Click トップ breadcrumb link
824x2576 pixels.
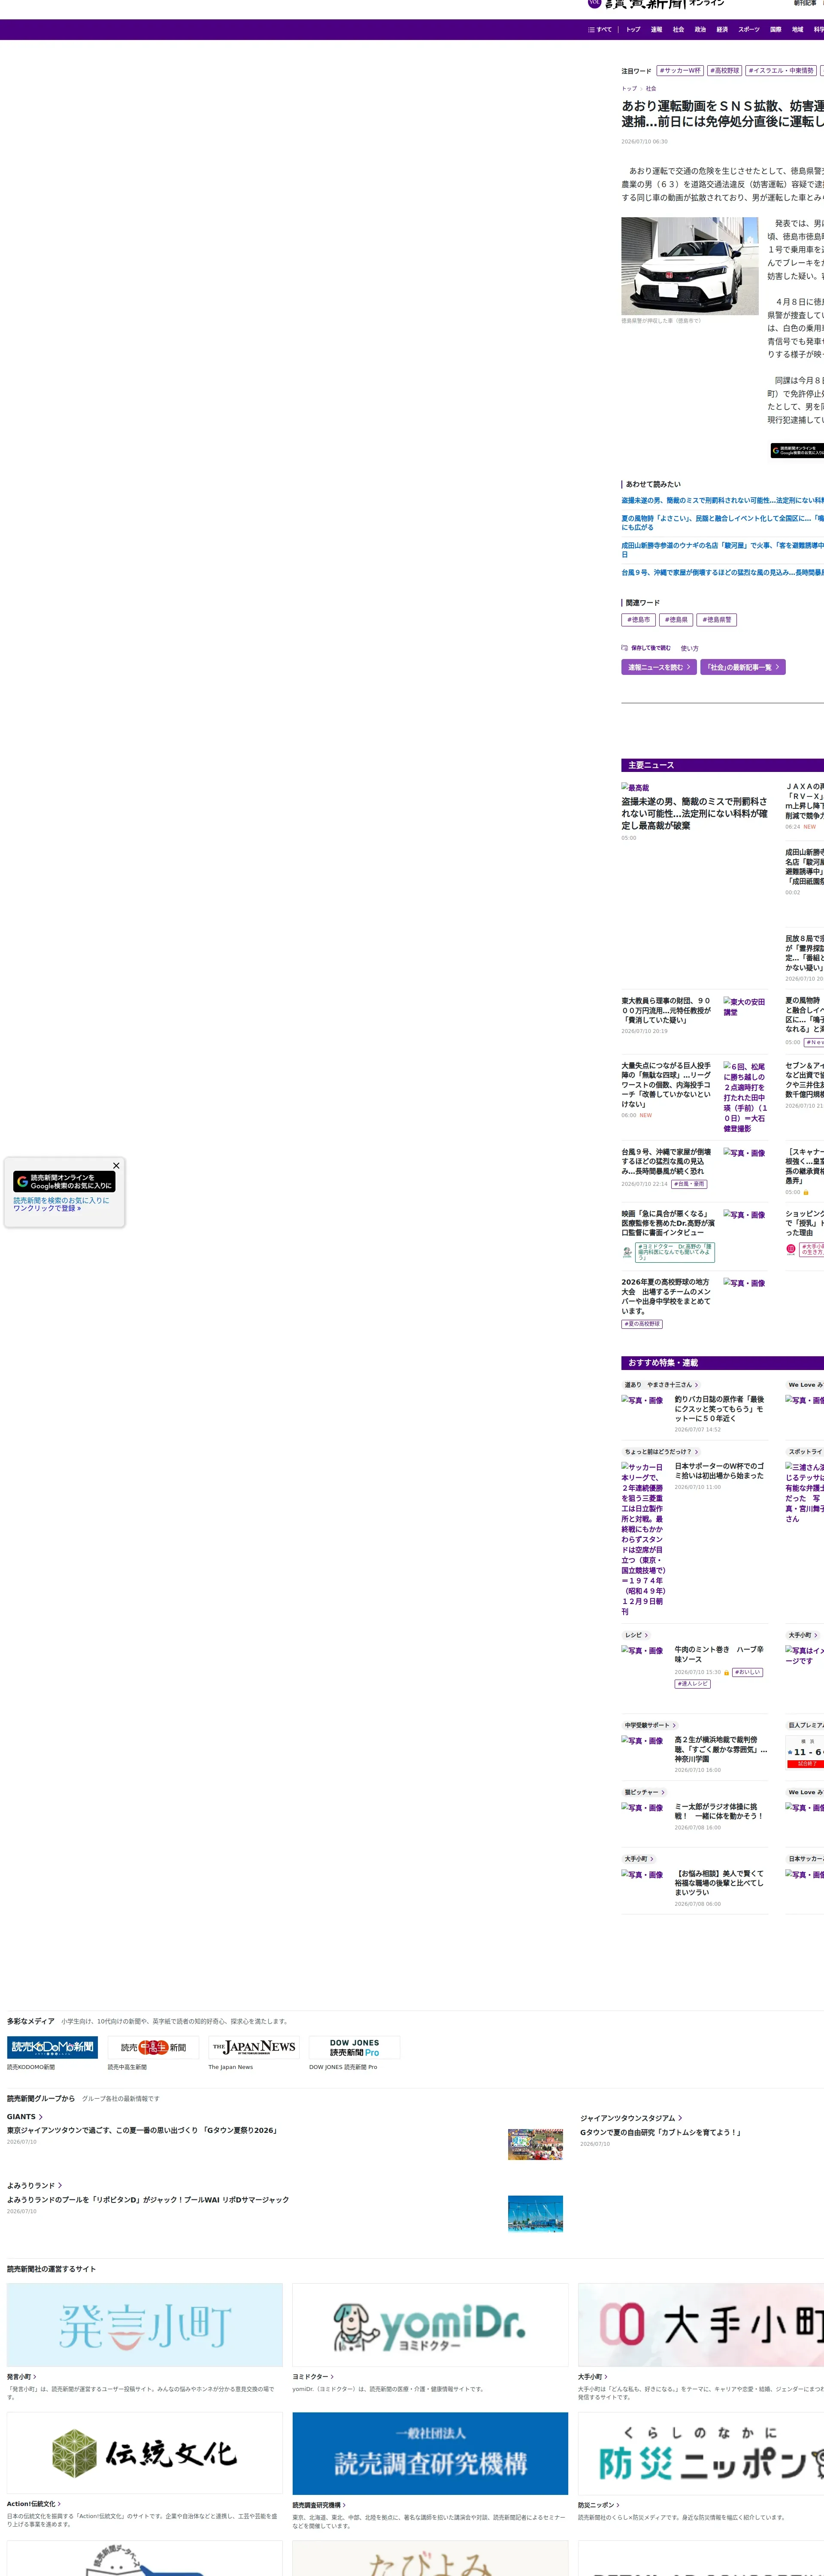pyautogui.click(x=629, y=88)
